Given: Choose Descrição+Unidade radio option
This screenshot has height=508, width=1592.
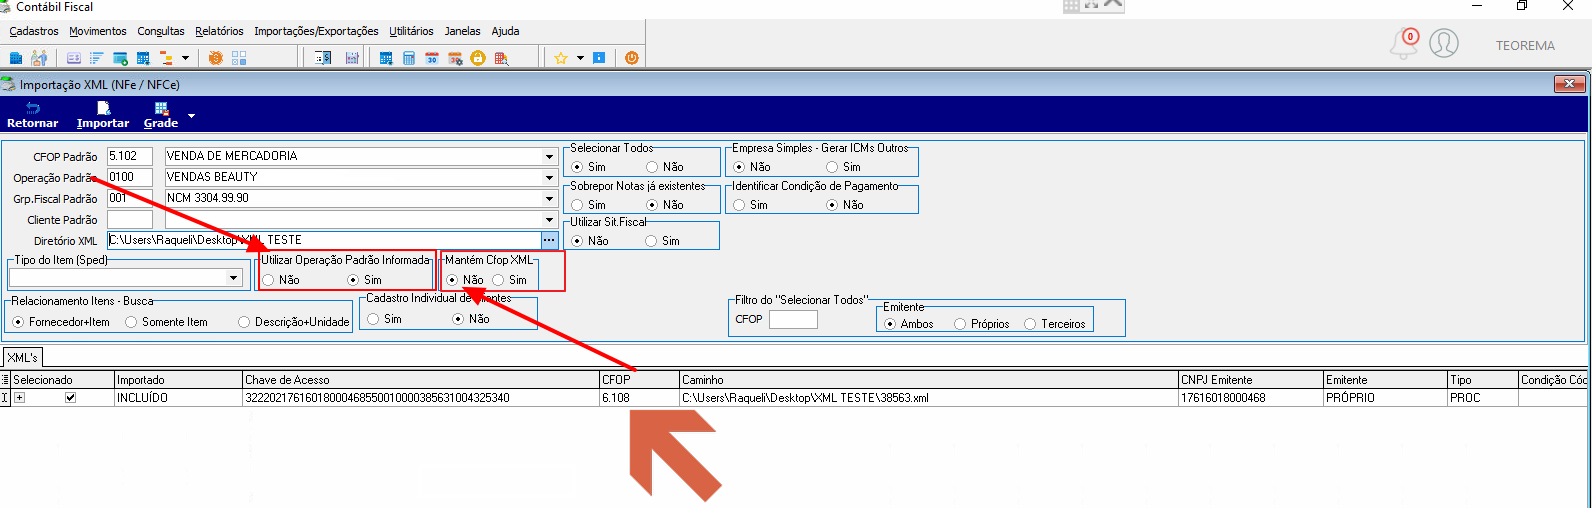Looking at the screenshot, I should tap(244, 322).
